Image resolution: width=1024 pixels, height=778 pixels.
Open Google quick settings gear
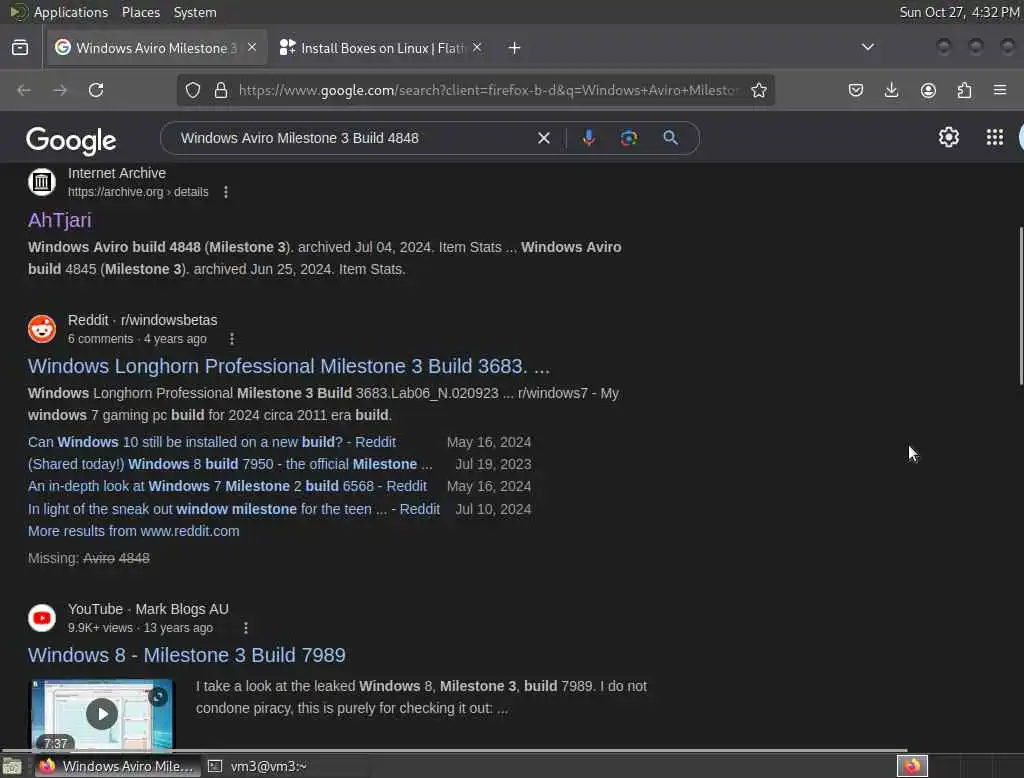949,137
